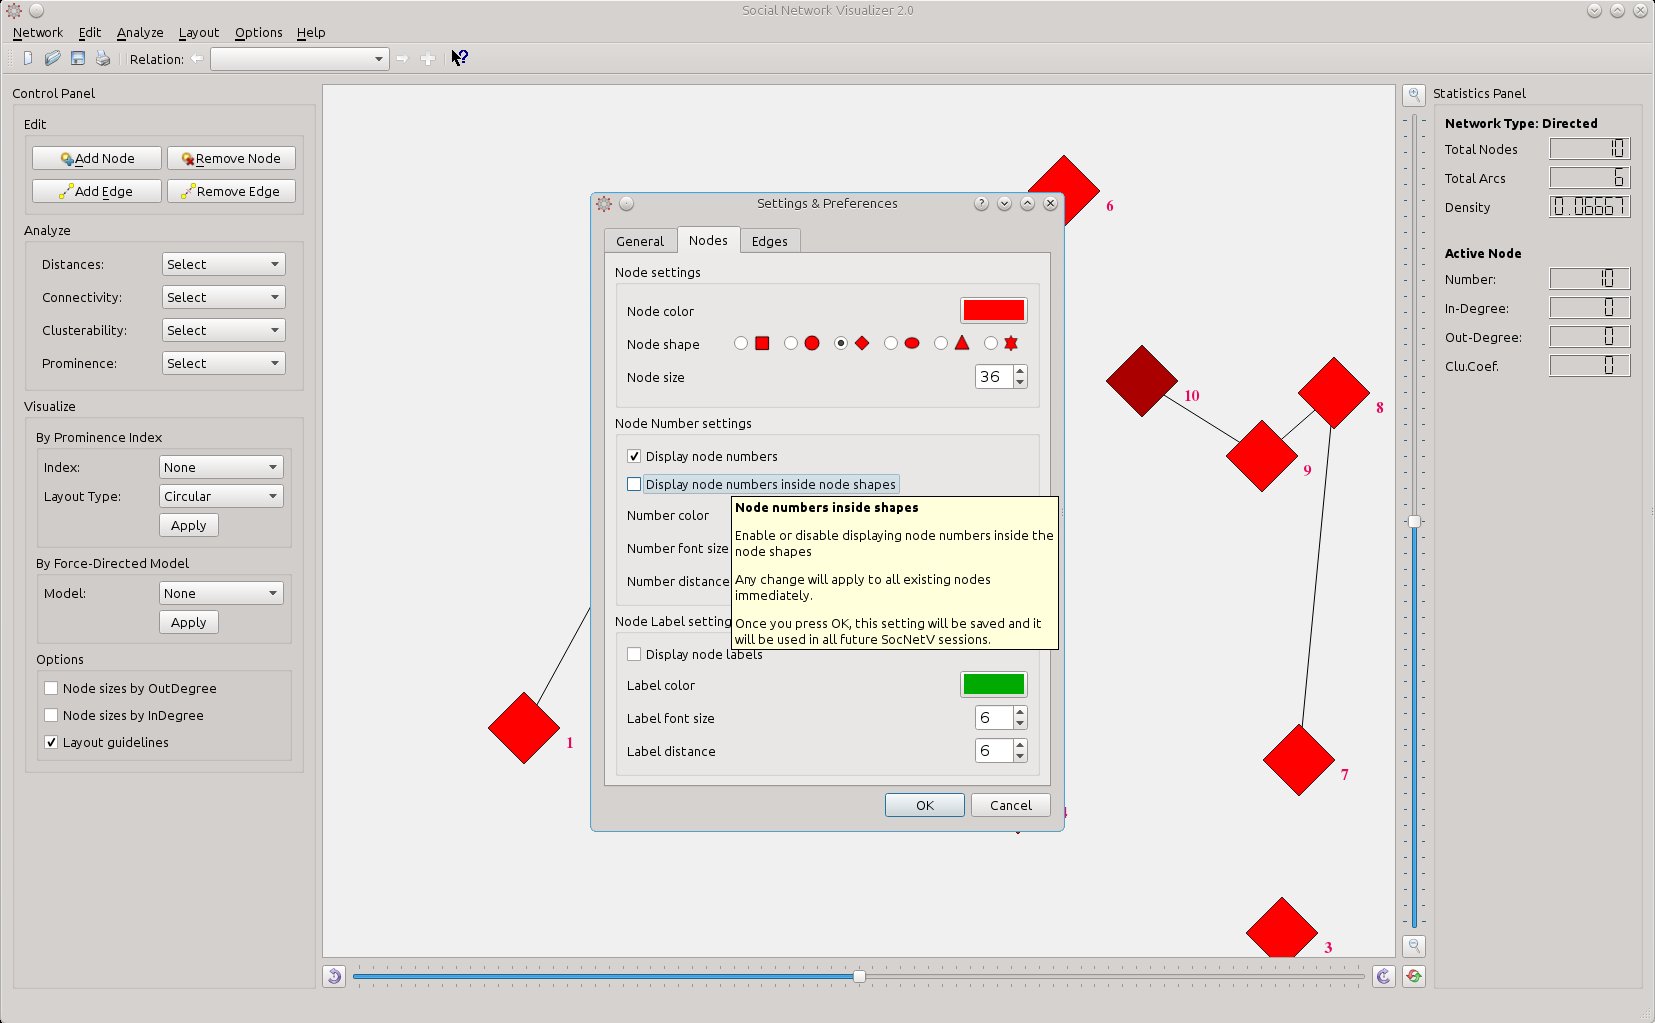The image size is (1655, 1023).
Task: Open the Edit menu
Action: (90, 32)
